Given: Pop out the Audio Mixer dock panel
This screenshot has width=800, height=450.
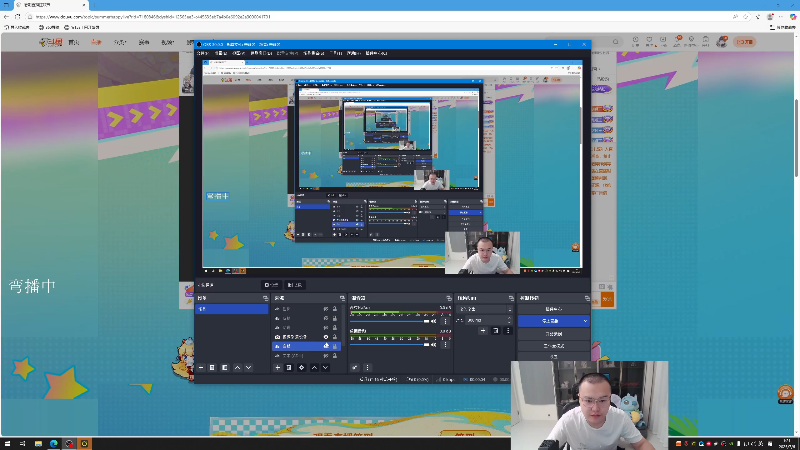Looking at the screenshot, I should pyautogui.click(x=448, y=298).
